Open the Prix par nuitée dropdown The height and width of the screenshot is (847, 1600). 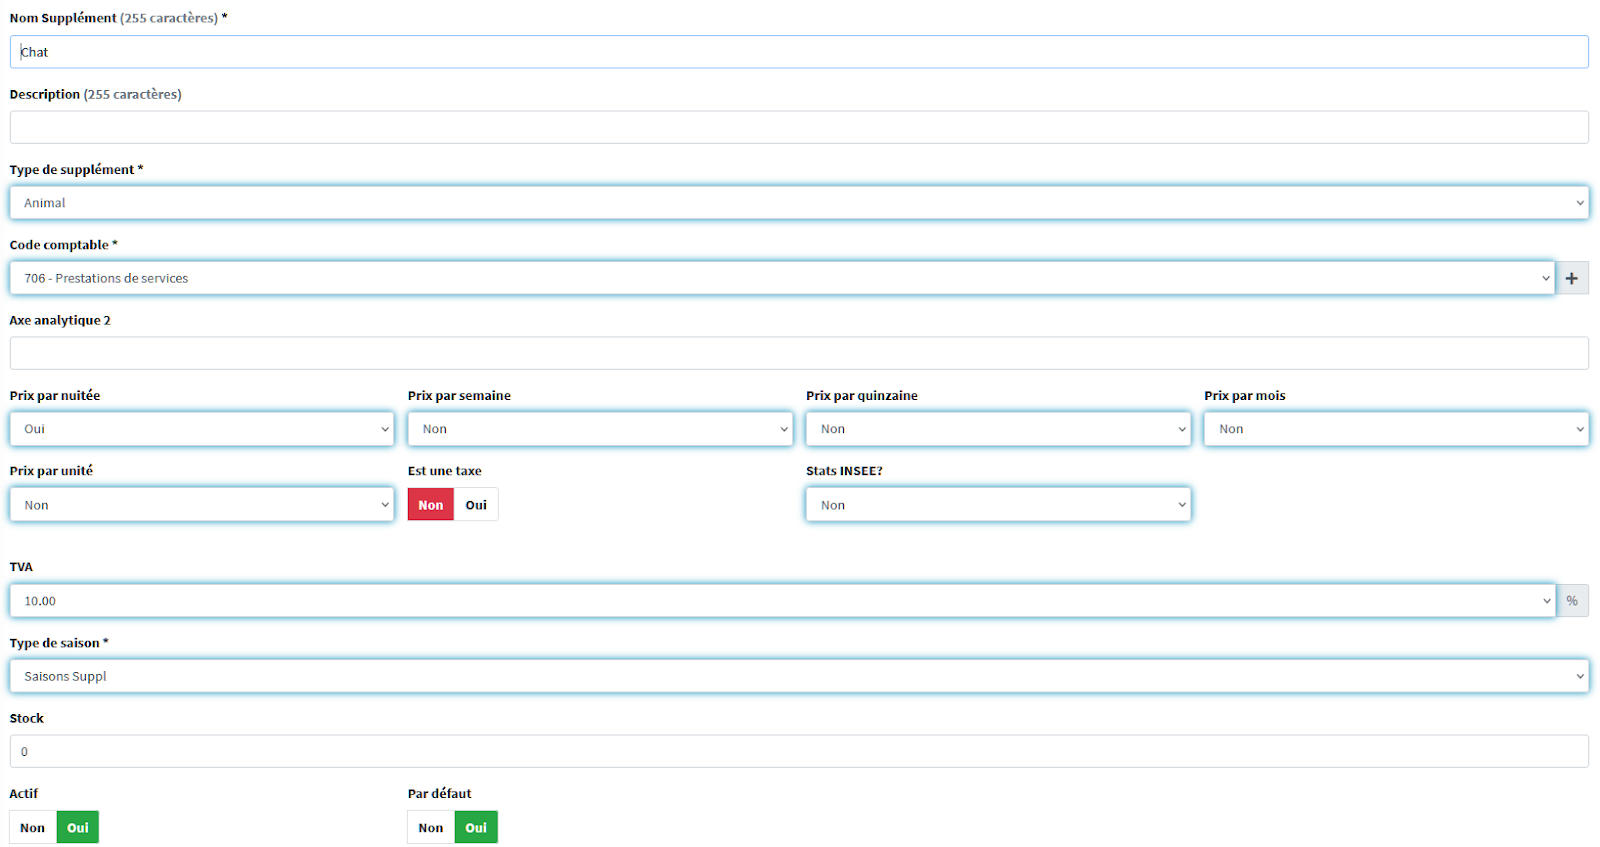pos(201,429)
